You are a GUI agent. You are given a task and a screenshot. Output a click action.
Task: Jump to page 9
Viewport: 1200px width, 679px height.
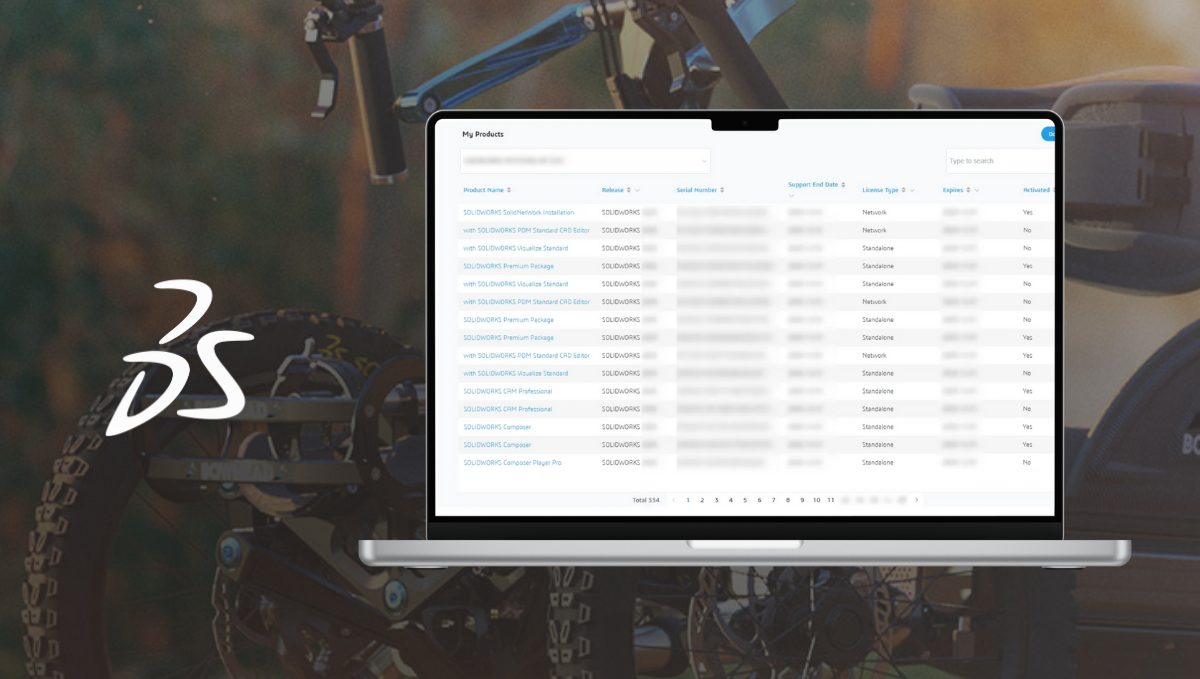pos(802,500)
